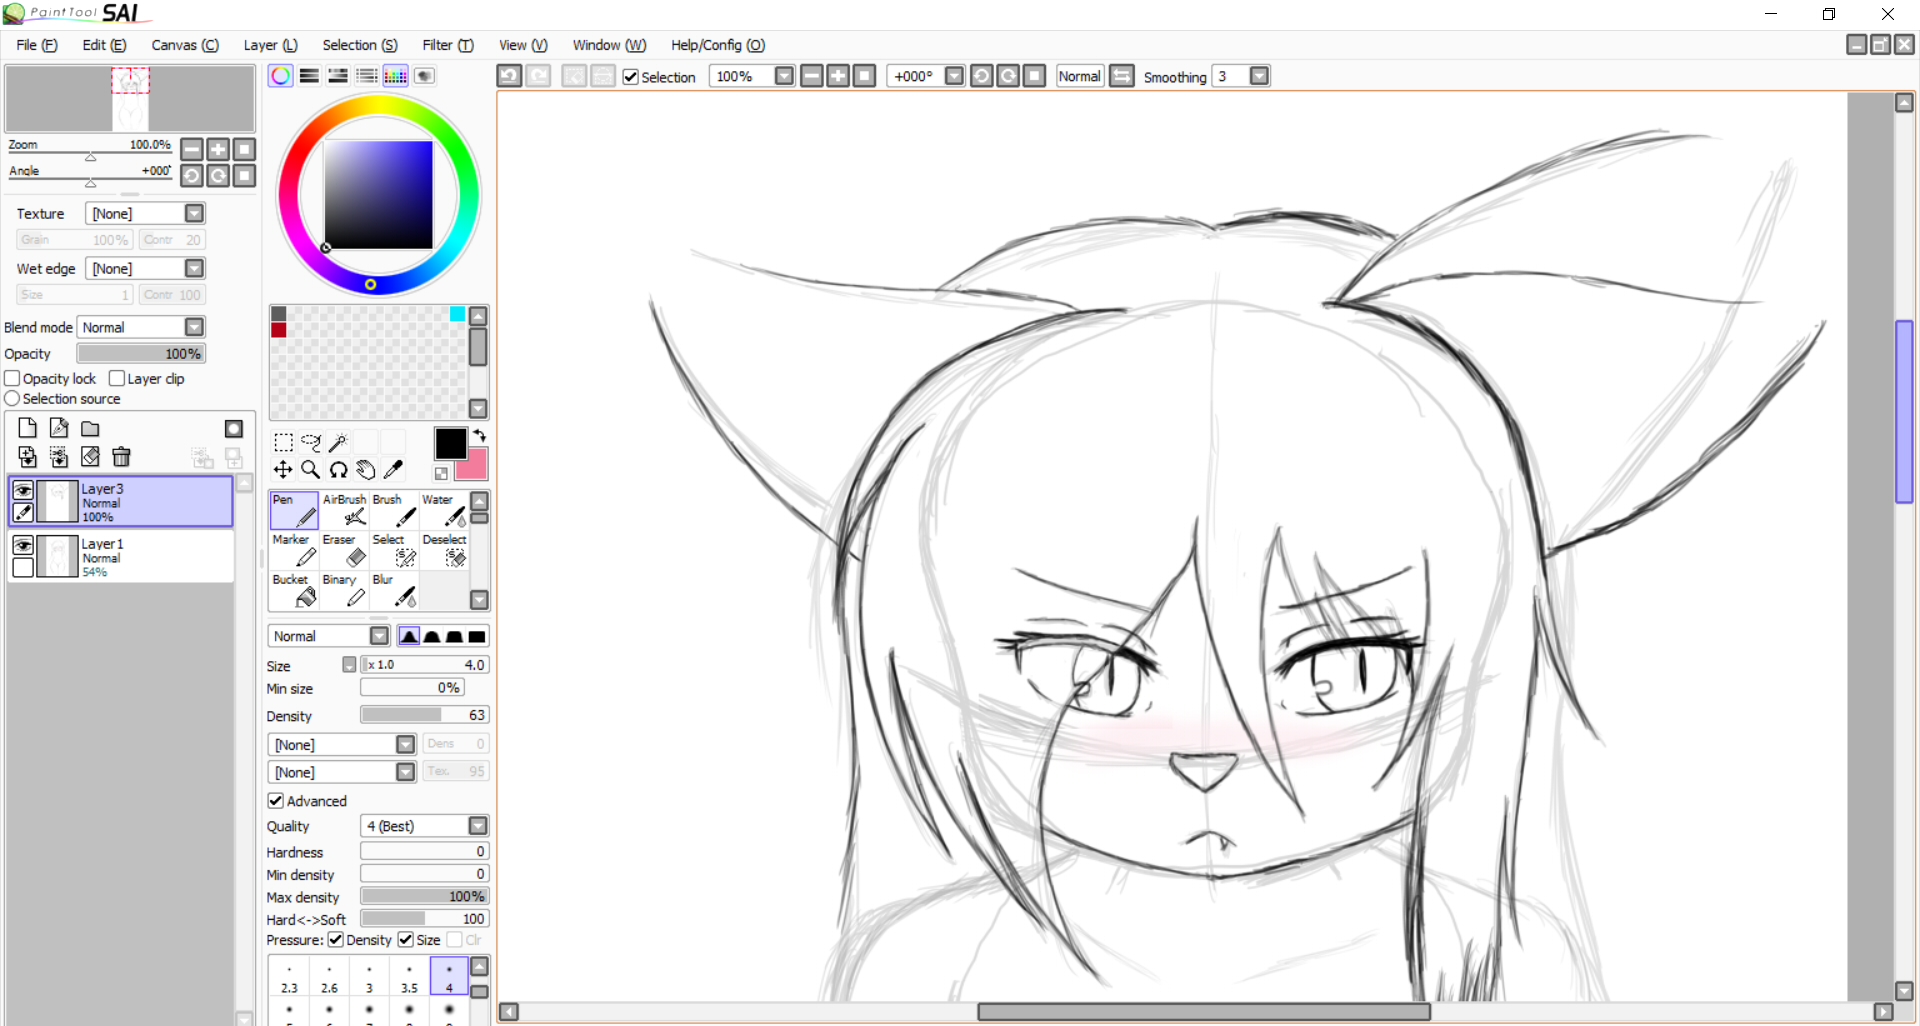The width and height of the screenshot is (1920, 1026).
Task: Select the AirBrush tool
Action: tap(345, 510)
